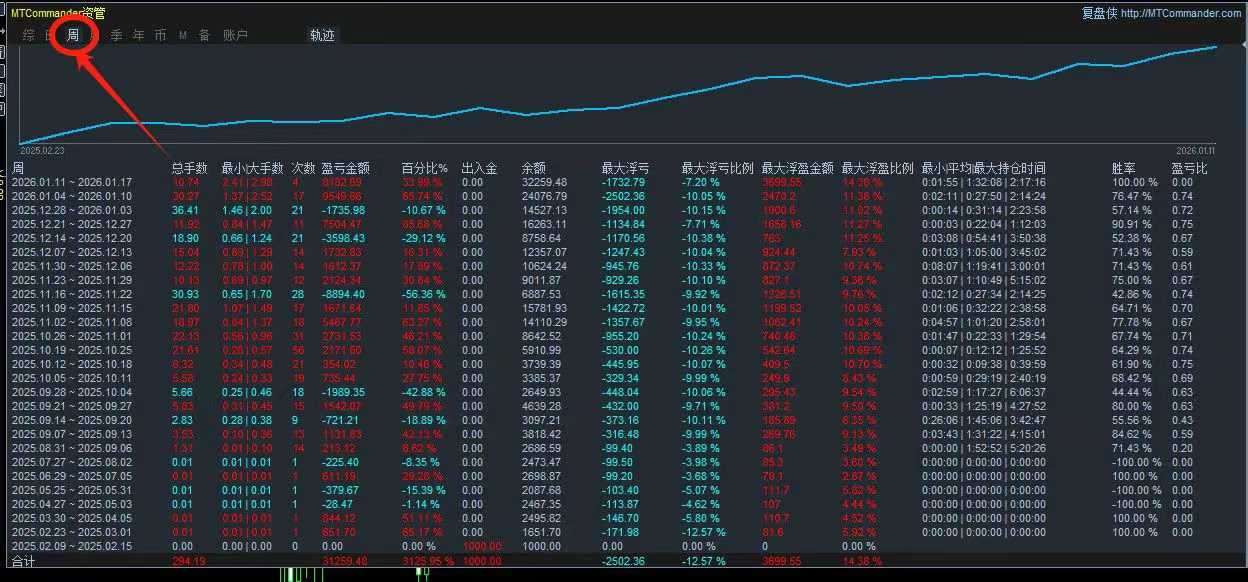Switch to the 周 (weekly) tab
Screen dimensions: 1248x582
pyautogui.click(x=73, y=35)
